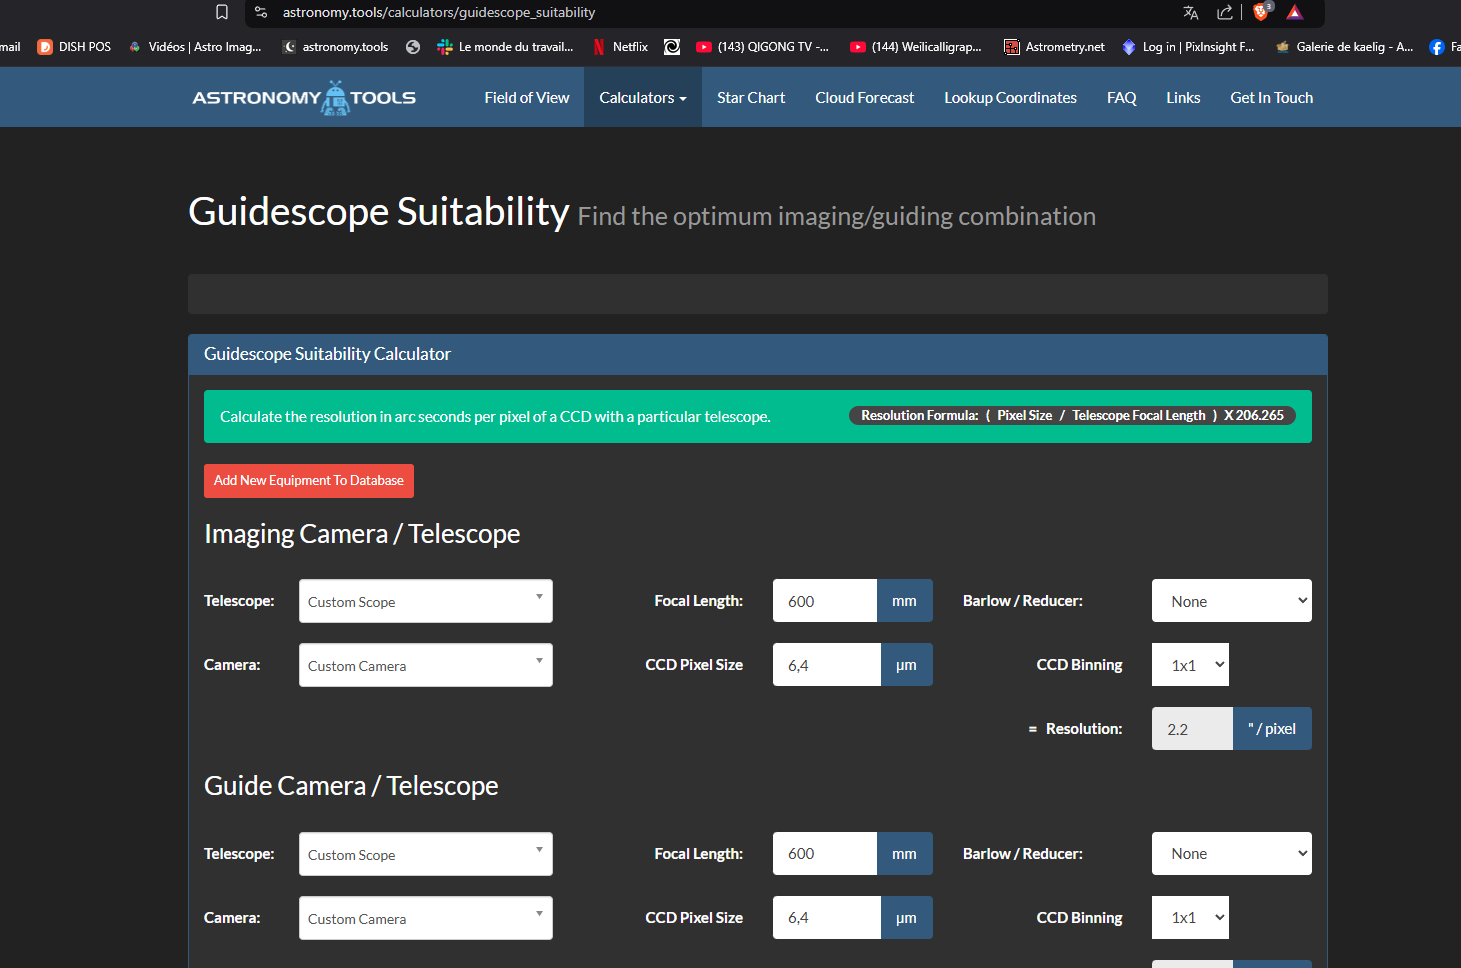Click the " / pixel unit label
The image size is (1461, 968).
(x=1272, y=729)
